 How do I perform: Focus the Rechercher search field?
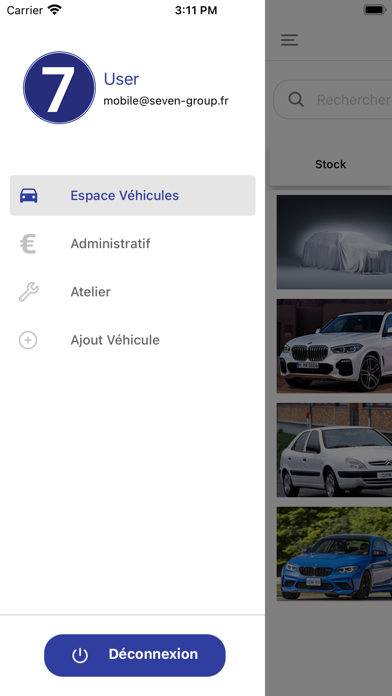point(333,99)
